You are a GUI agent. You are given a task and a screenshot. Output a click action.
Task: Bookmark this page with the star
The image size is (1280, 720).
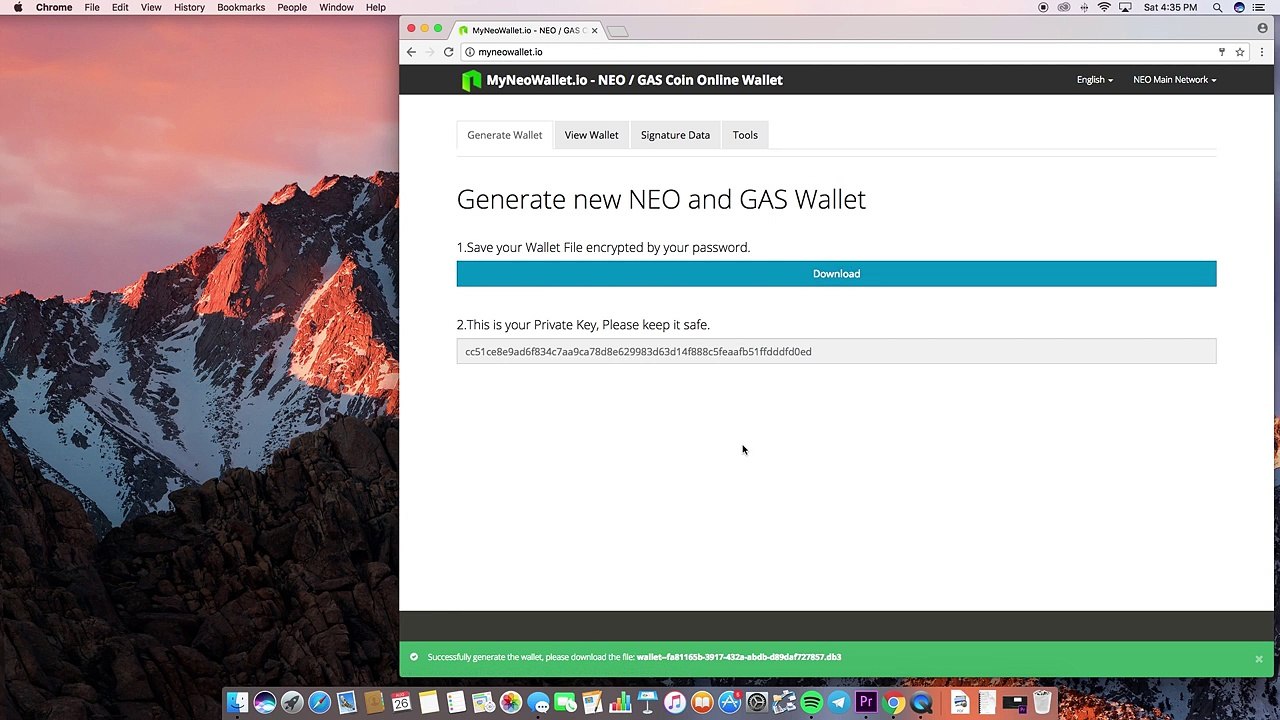pyautogui.click(x=1240, y=52)
